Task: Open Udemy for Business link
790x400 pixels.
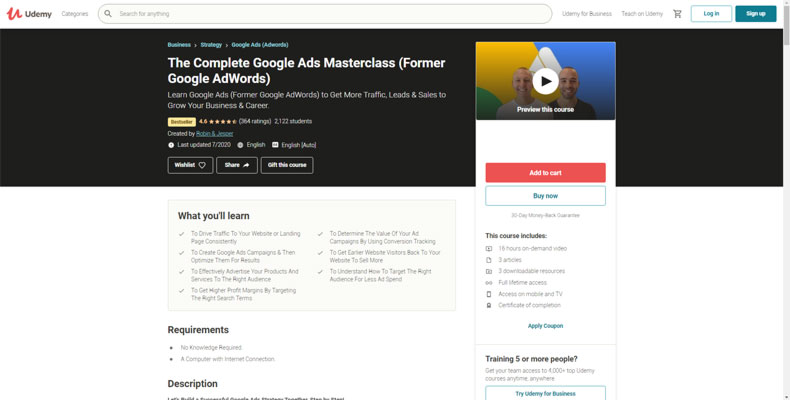Action: tap(586, 14)
